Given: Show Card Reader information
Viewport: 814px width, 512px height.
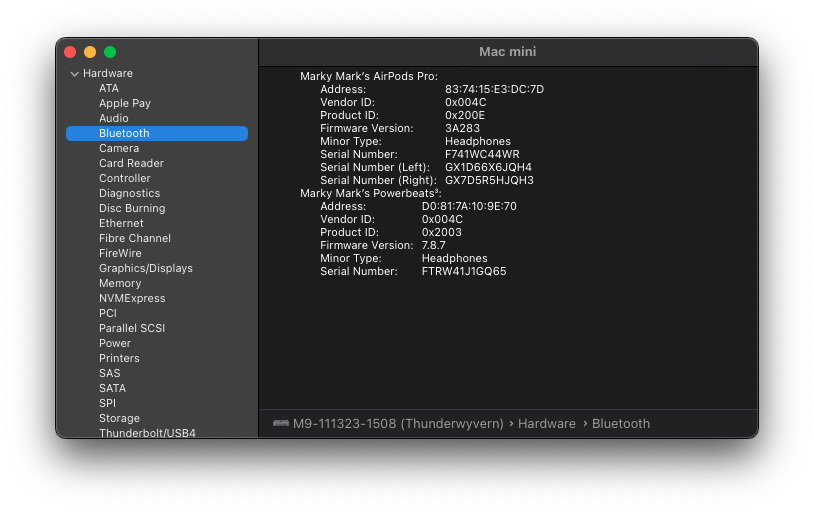Looking at the screenshot, I should click(x=131, y=163).
